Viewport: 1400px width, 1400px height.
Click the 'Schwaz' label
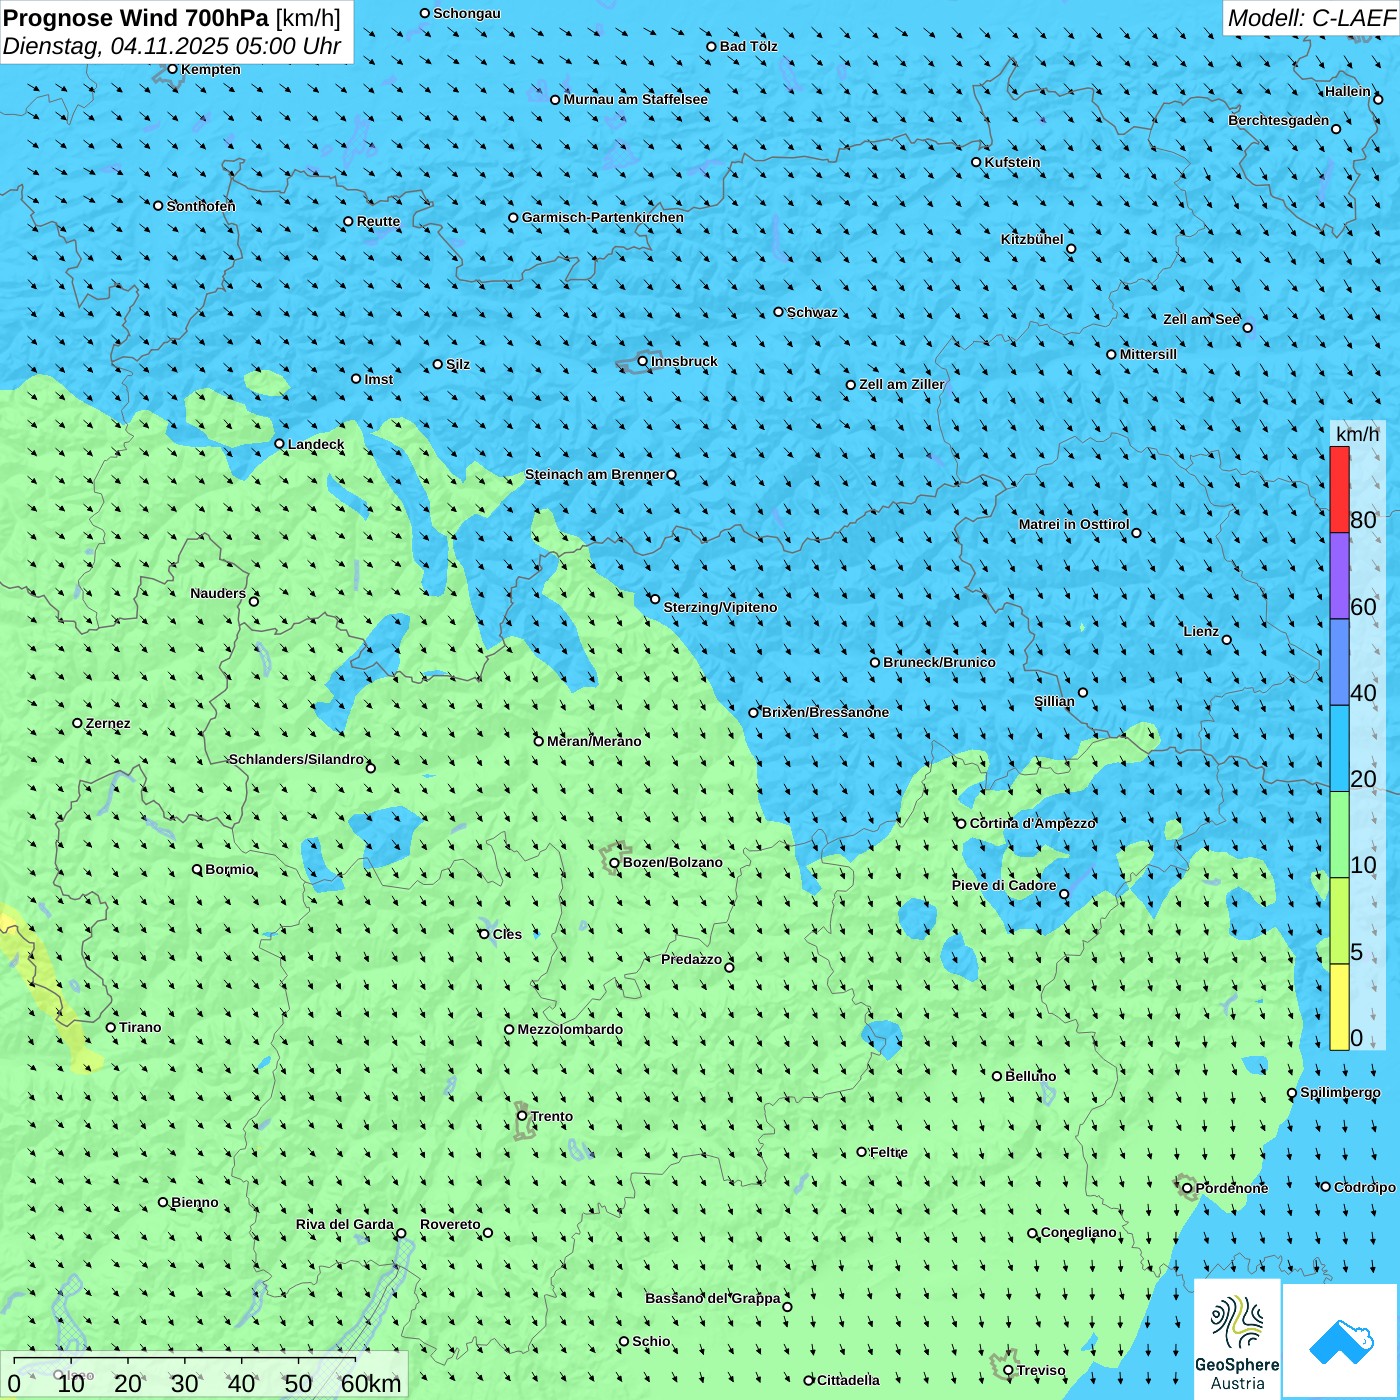click(x=812, y=312)
